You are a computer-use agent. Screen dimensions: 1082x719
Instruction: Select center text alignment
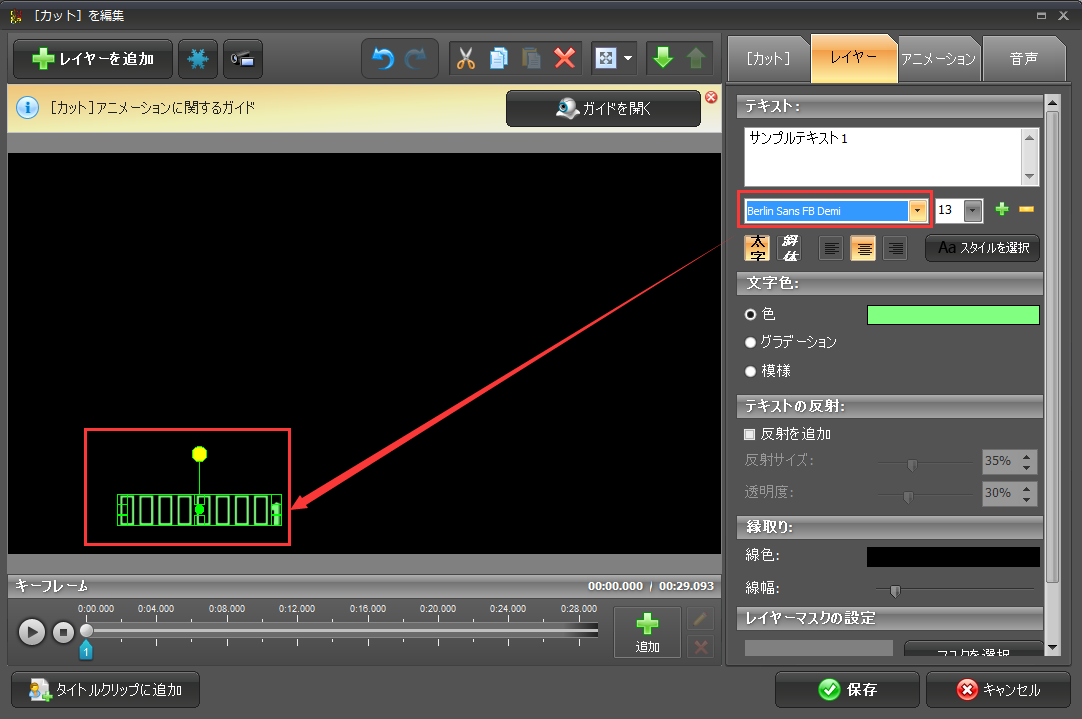[863, 248]
